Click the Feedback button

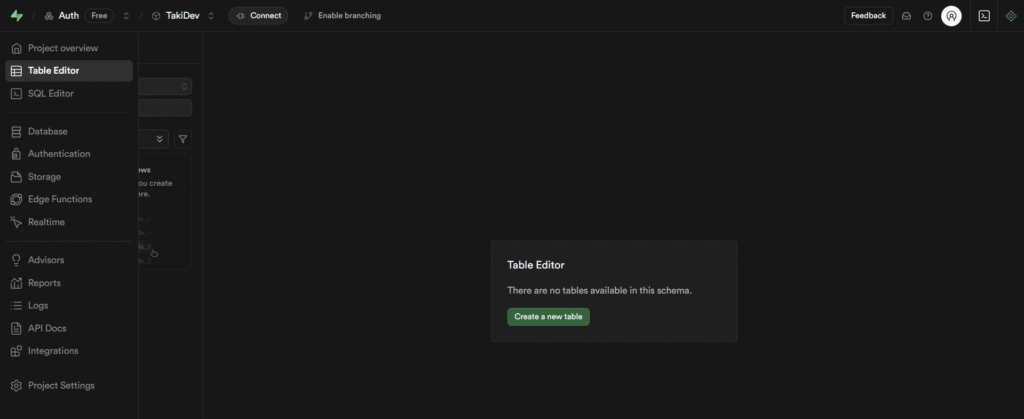868,16
